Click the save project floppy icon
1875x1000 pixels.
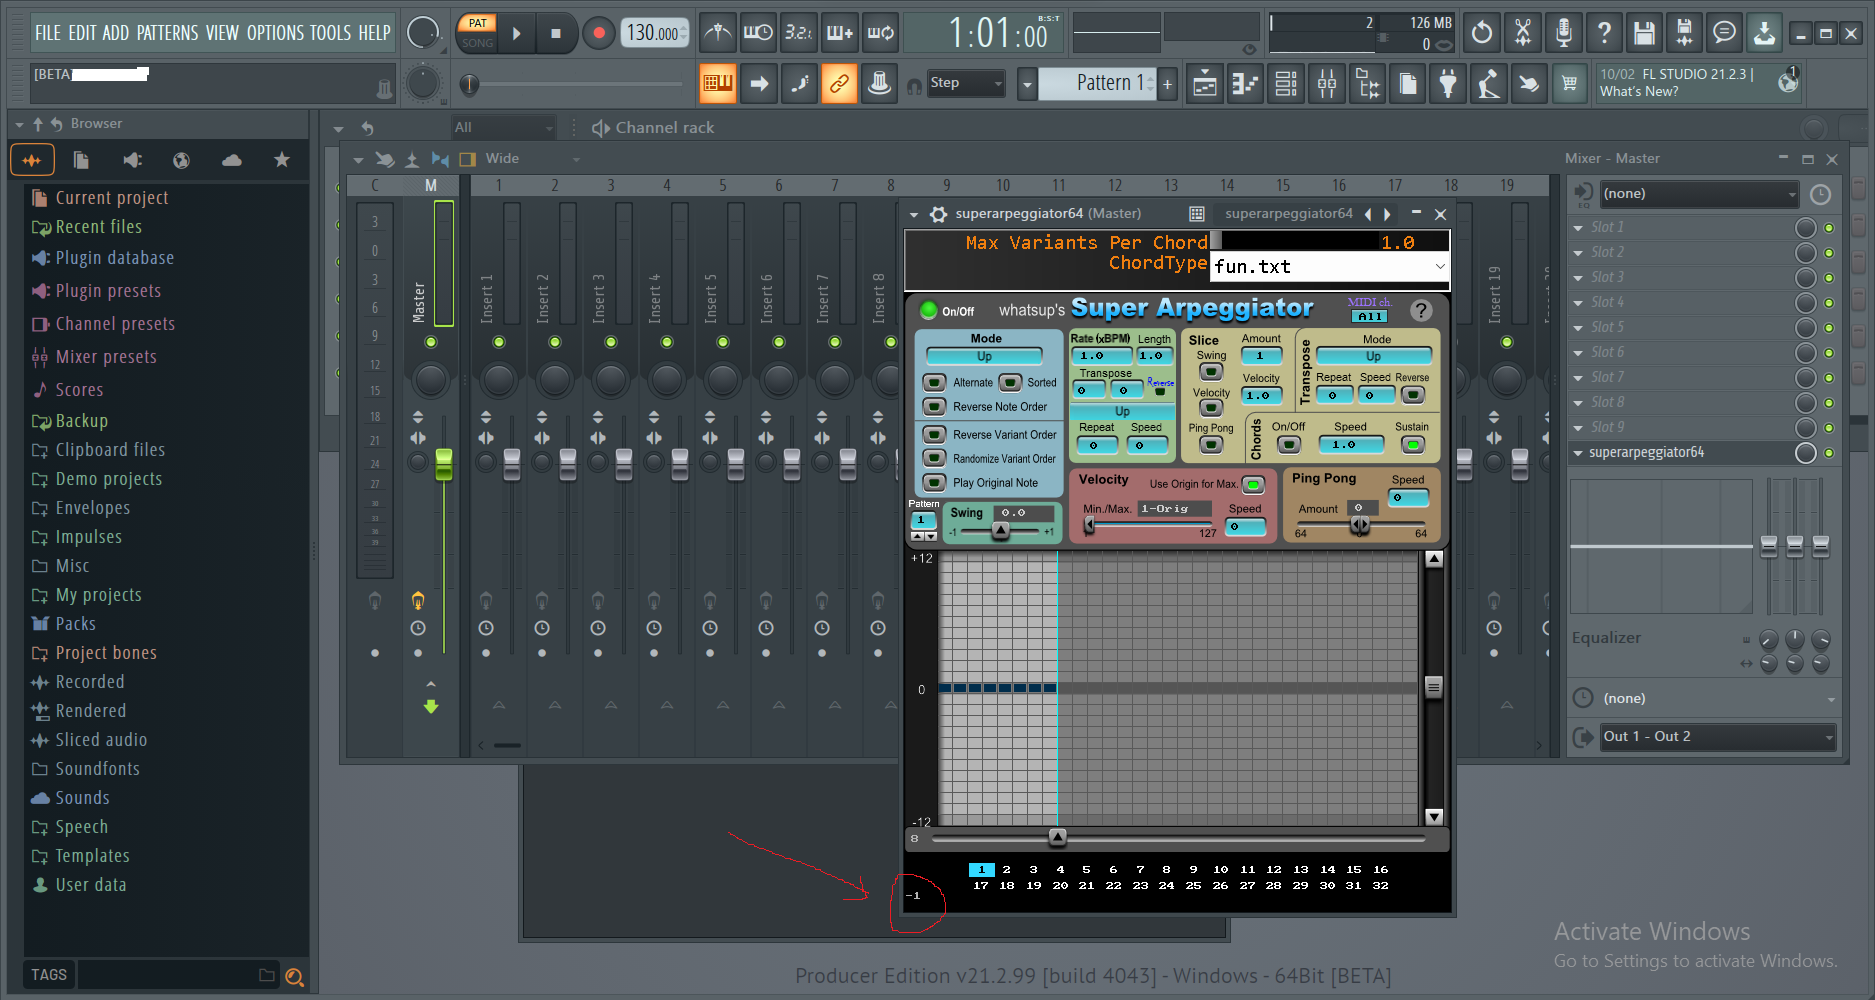click(1644, 33)
